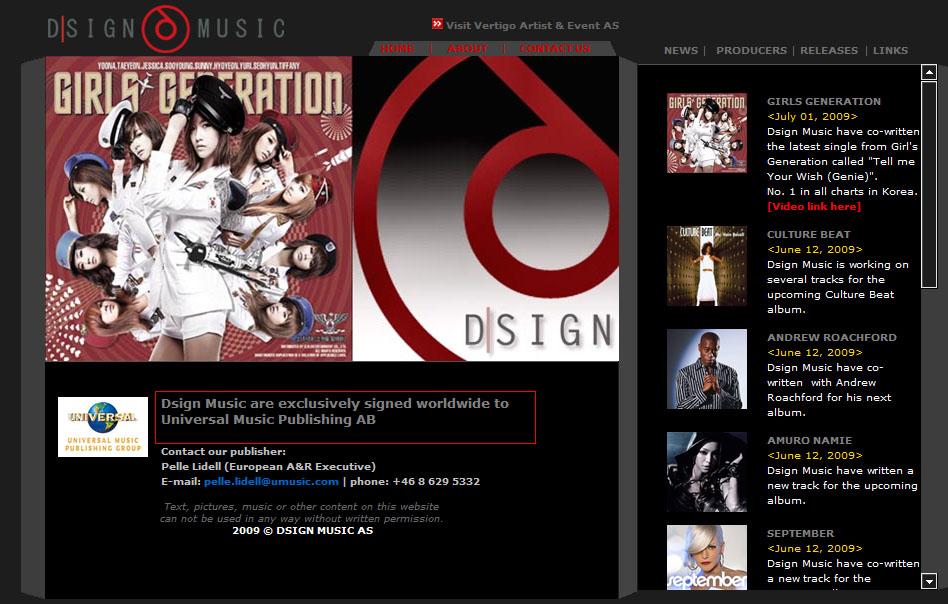
Task: Click the large red Dsign logo banner
Action: point(485,209)
